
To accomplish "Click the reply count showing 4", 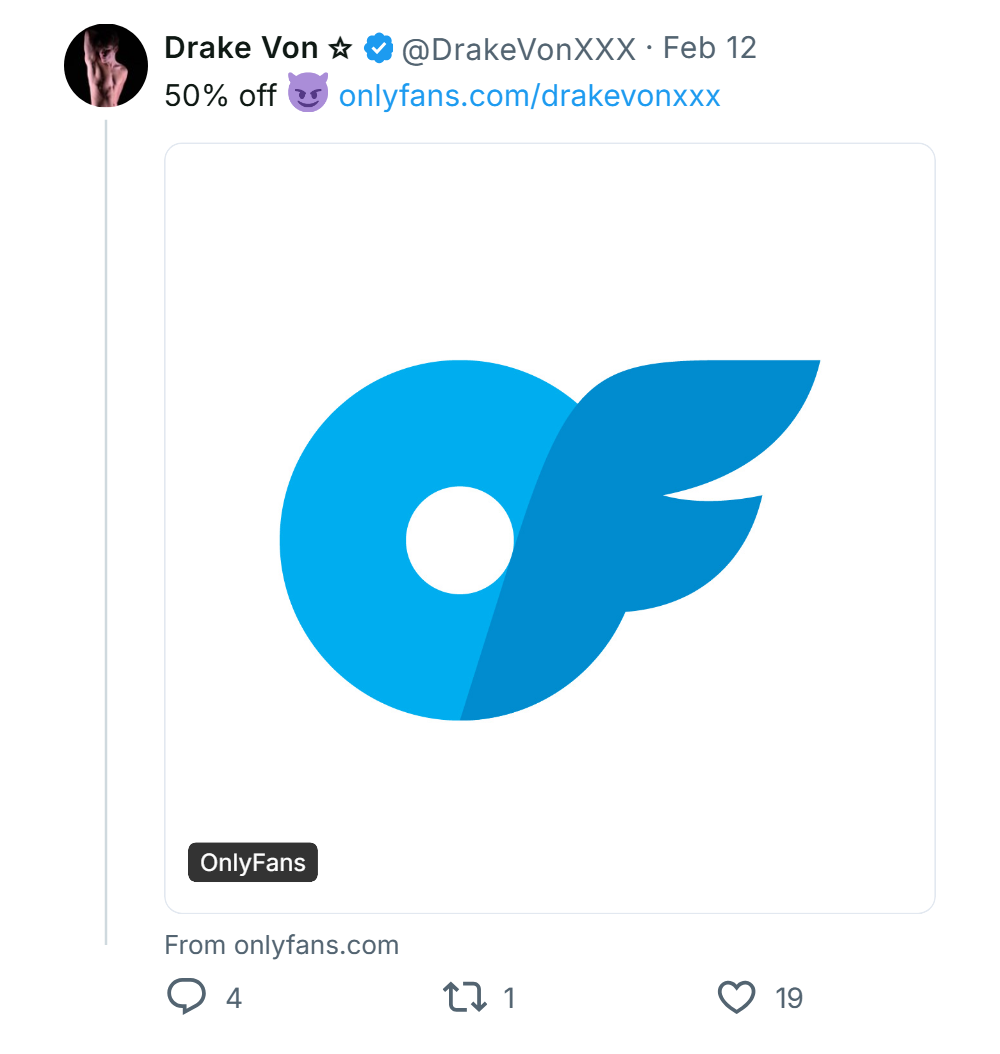I will pyautogui.click(x=232, y=998).
